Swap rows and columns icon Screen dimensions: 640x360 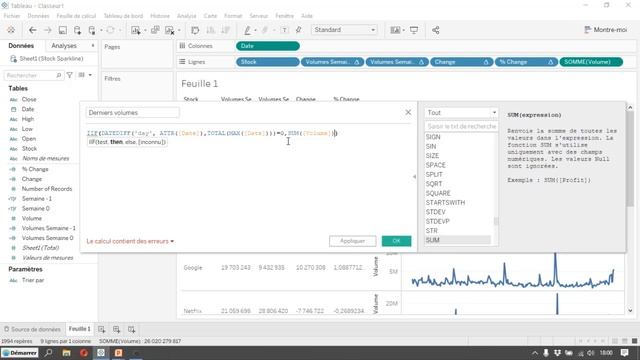coord(195,30)
